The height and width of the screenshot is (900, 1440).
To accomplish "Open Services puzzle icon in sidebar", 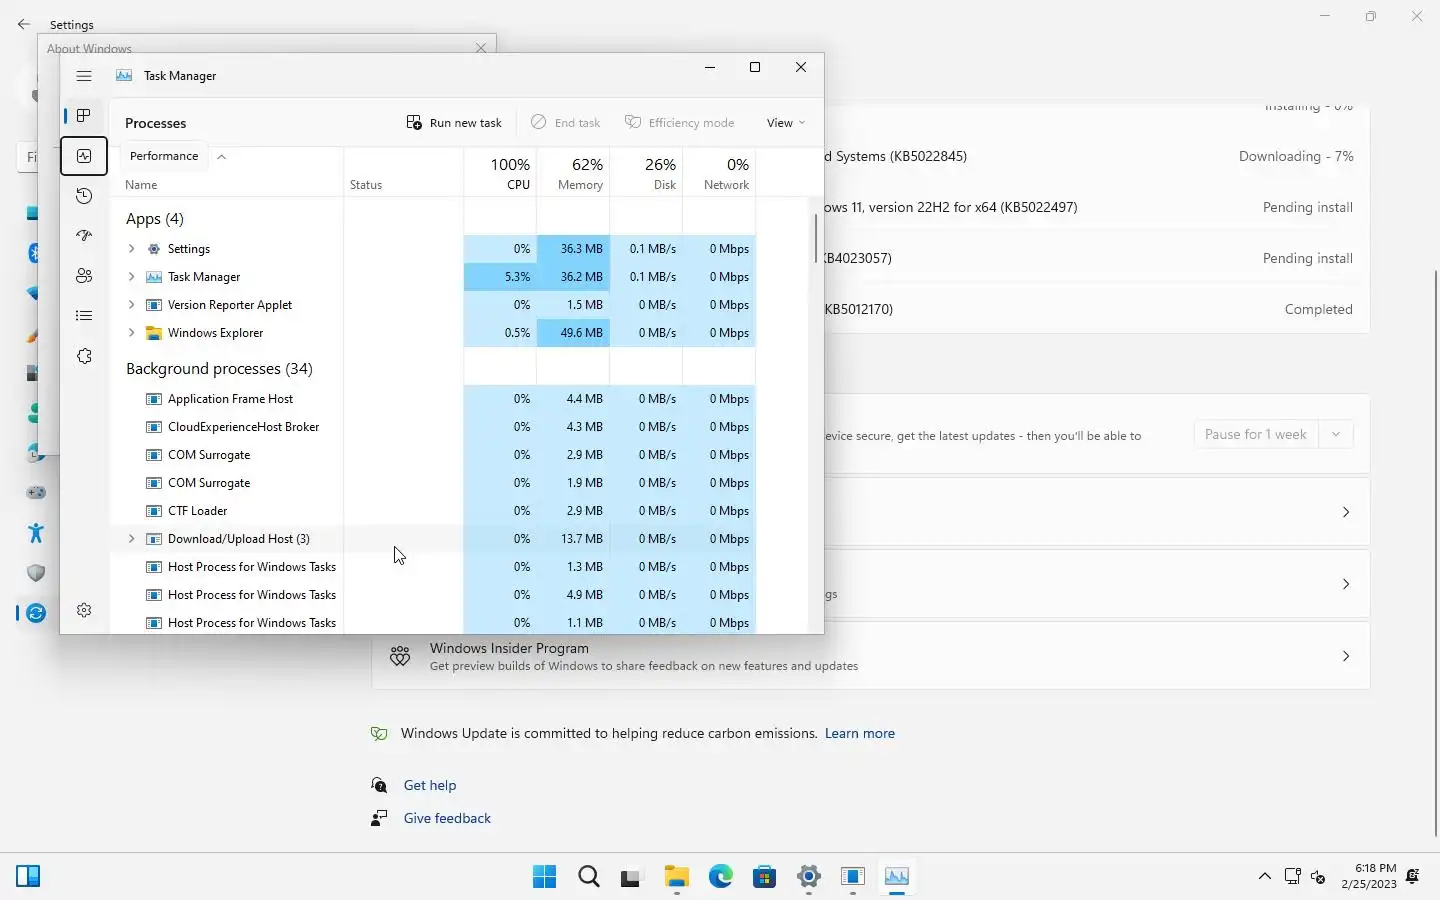I will pos(84,356).
